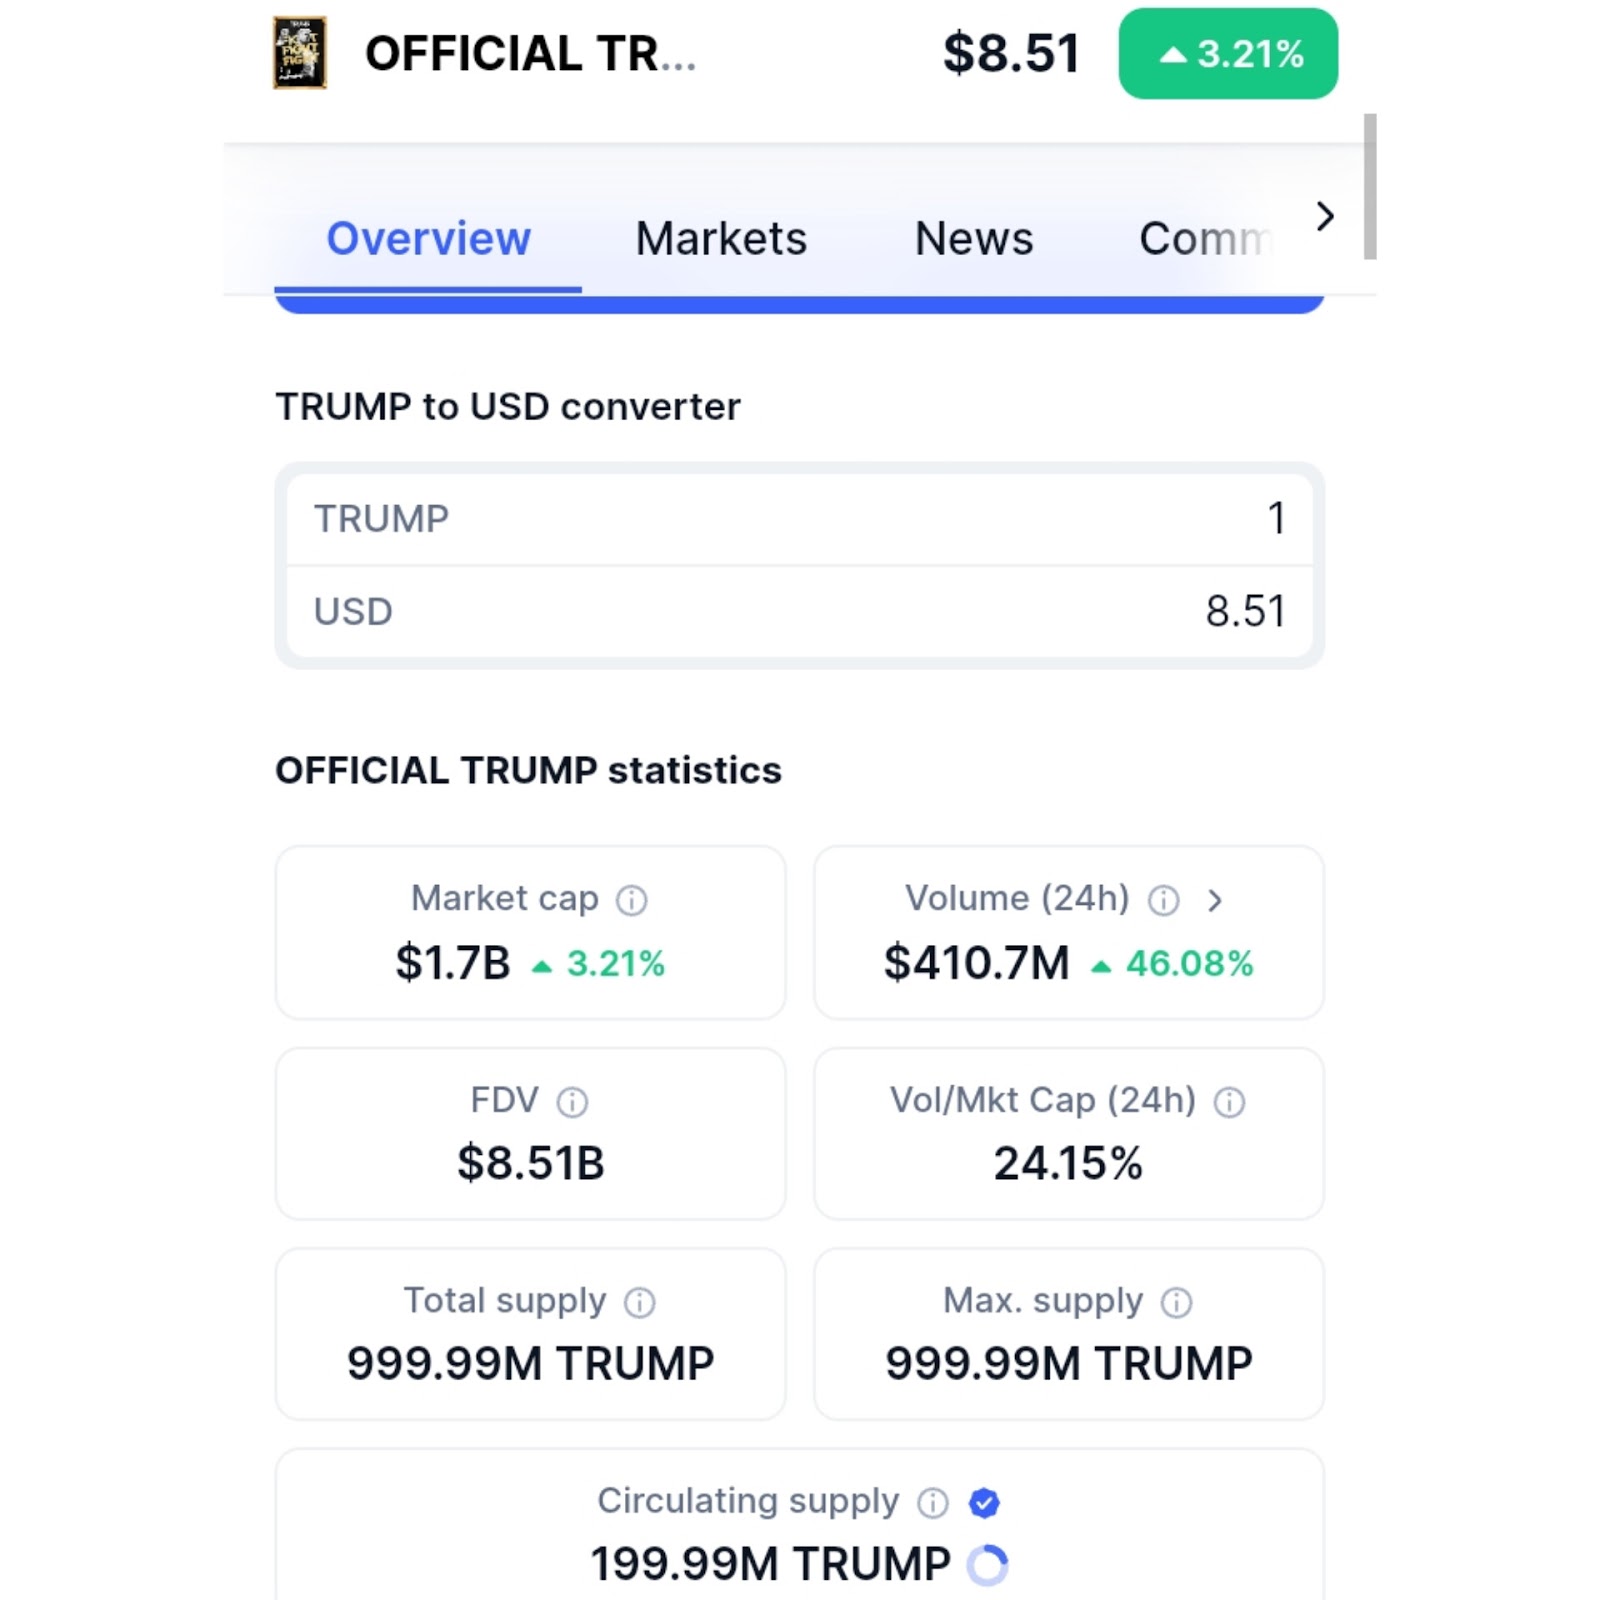This screenshot has width=1600, height=1600.
Task: Show Total supply info icon
Action: click(x=640, y=1302)
